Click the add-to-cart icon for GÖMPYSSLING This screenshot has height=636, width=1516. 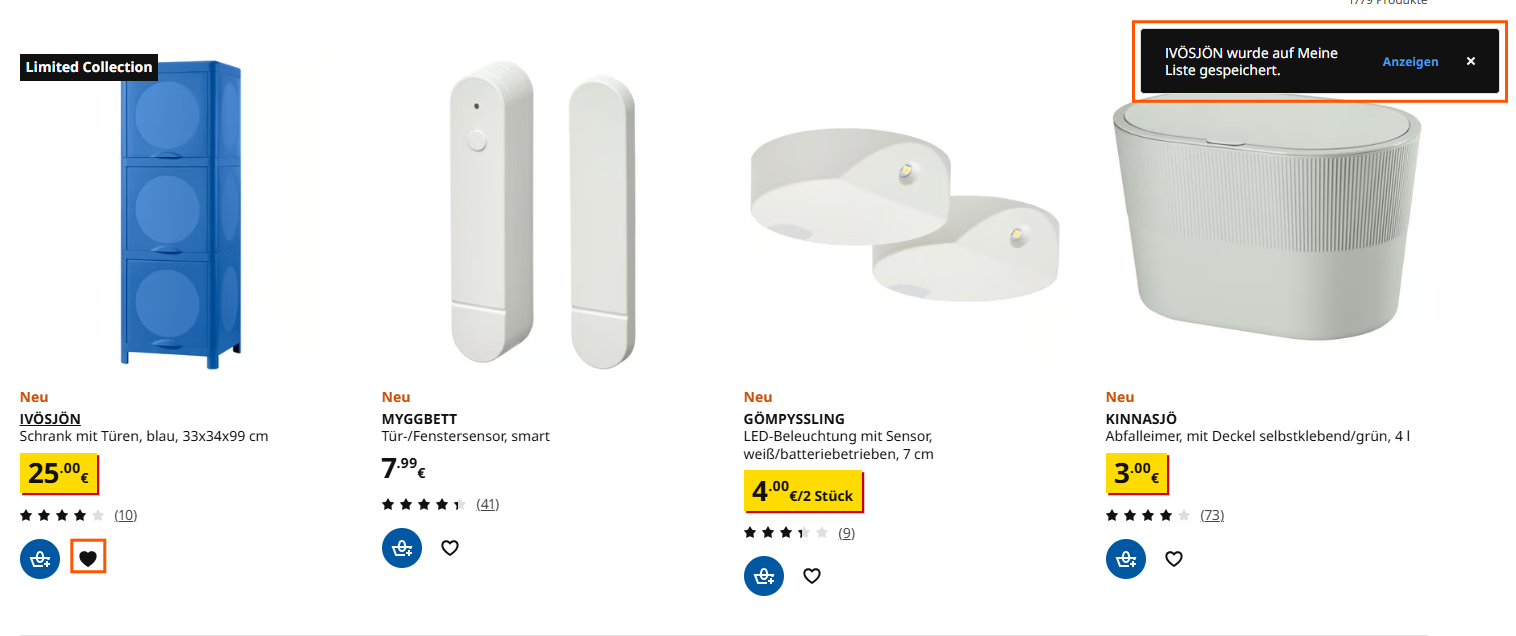[763, 575]
